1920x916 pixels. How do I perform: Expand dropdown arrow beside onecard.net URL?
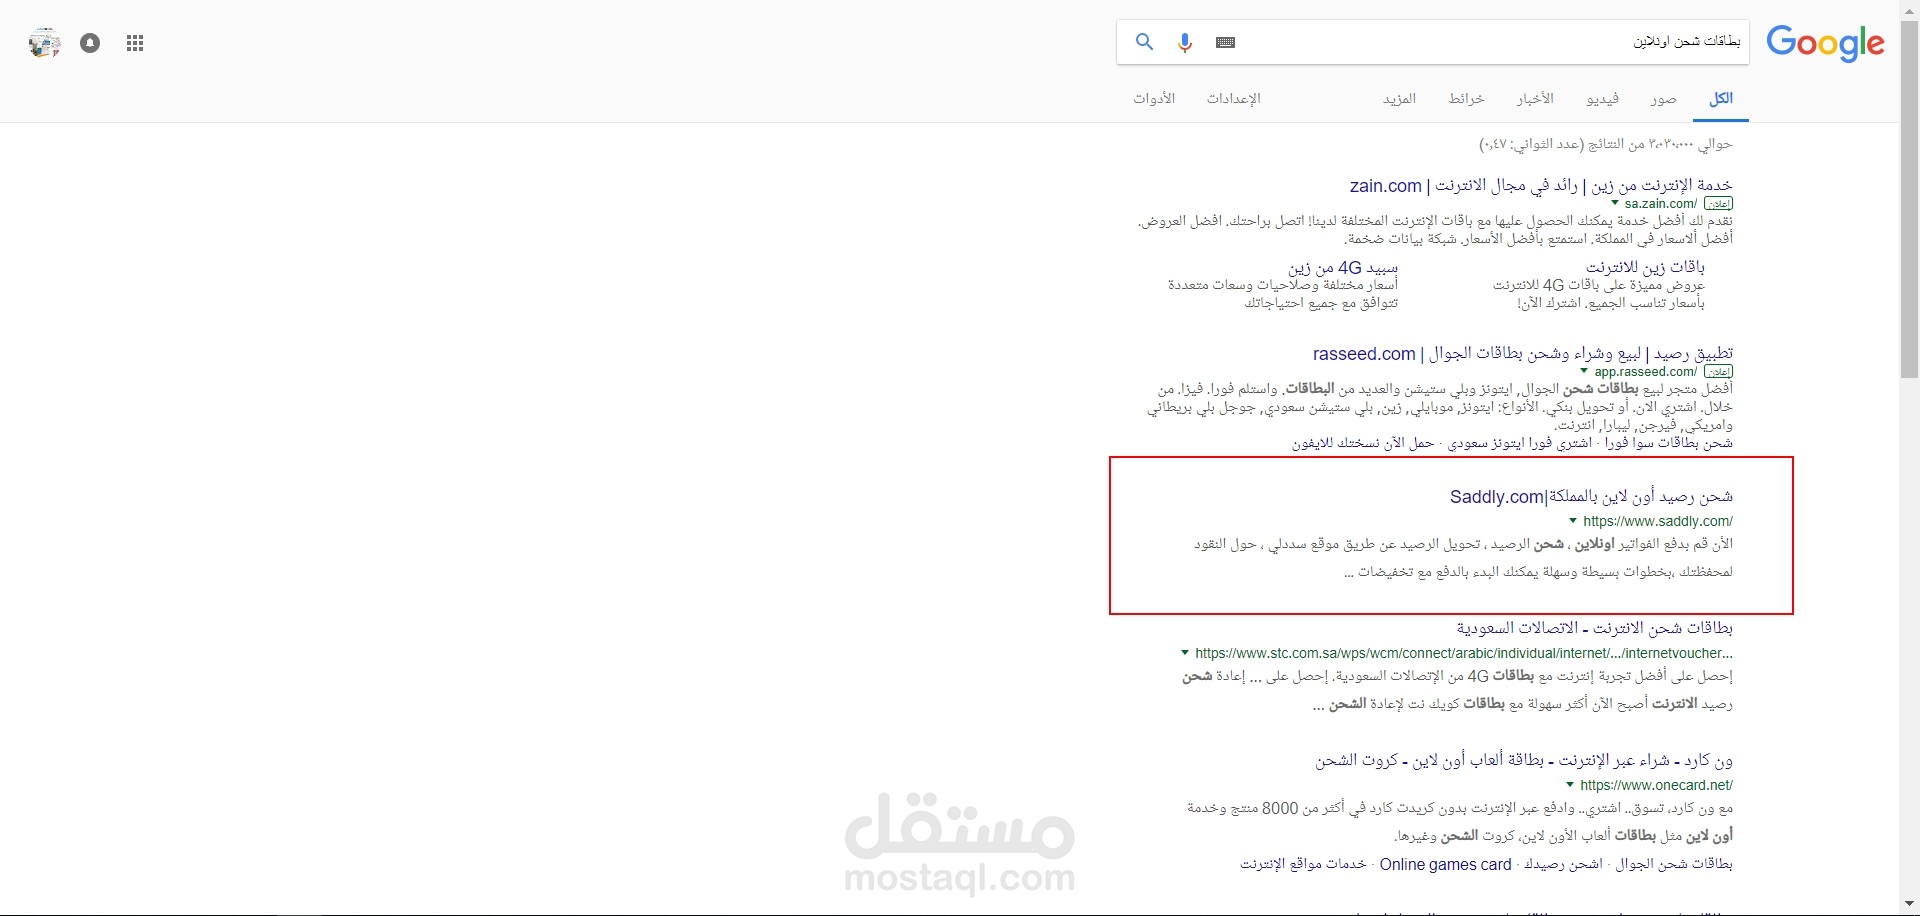[x=1570, y=784]
